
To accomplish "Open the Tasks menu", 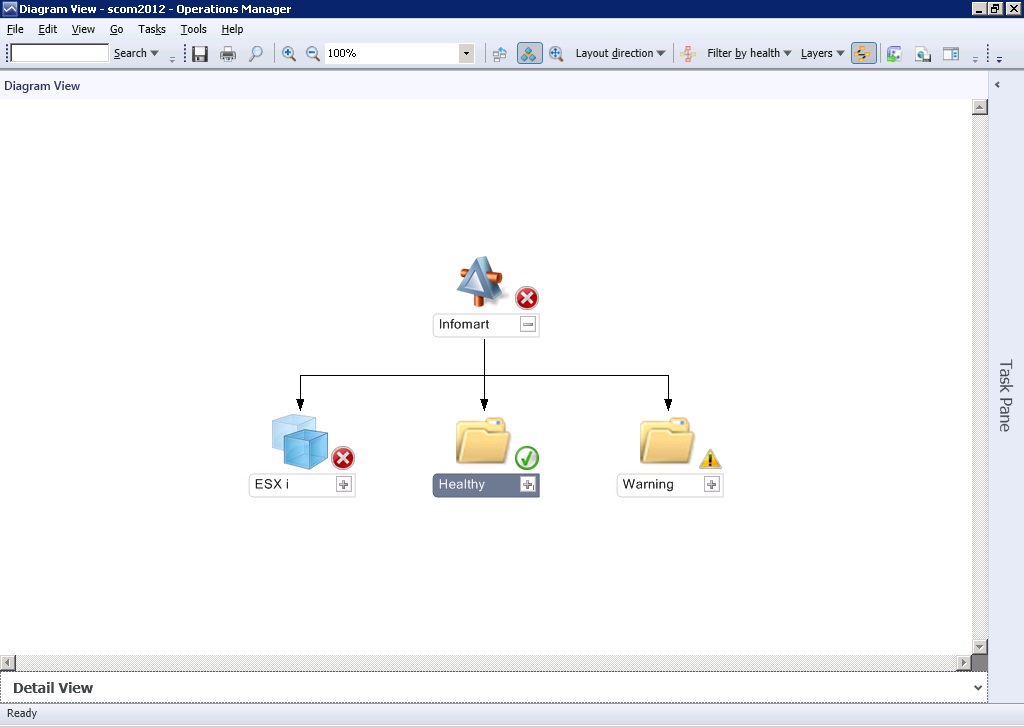I will [152, 29].
